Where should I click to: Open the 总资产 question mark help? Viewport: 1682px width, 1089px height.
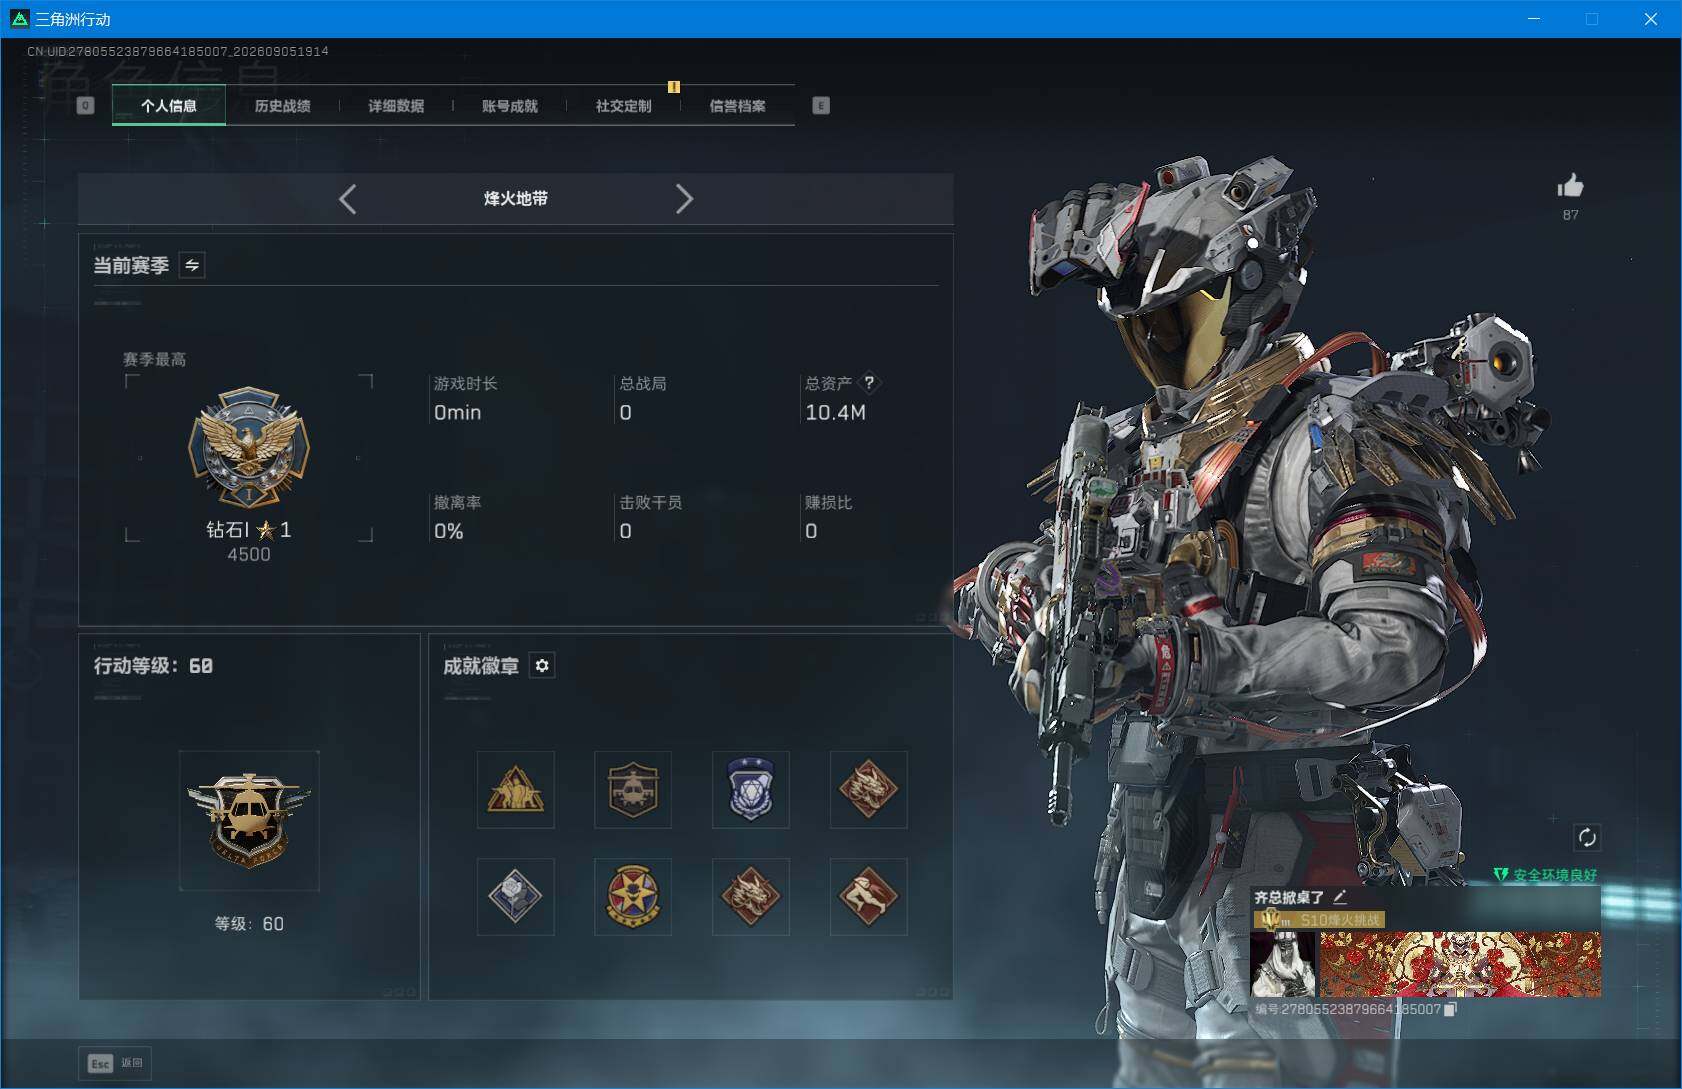pyautogui.click(x=869, y=382)
